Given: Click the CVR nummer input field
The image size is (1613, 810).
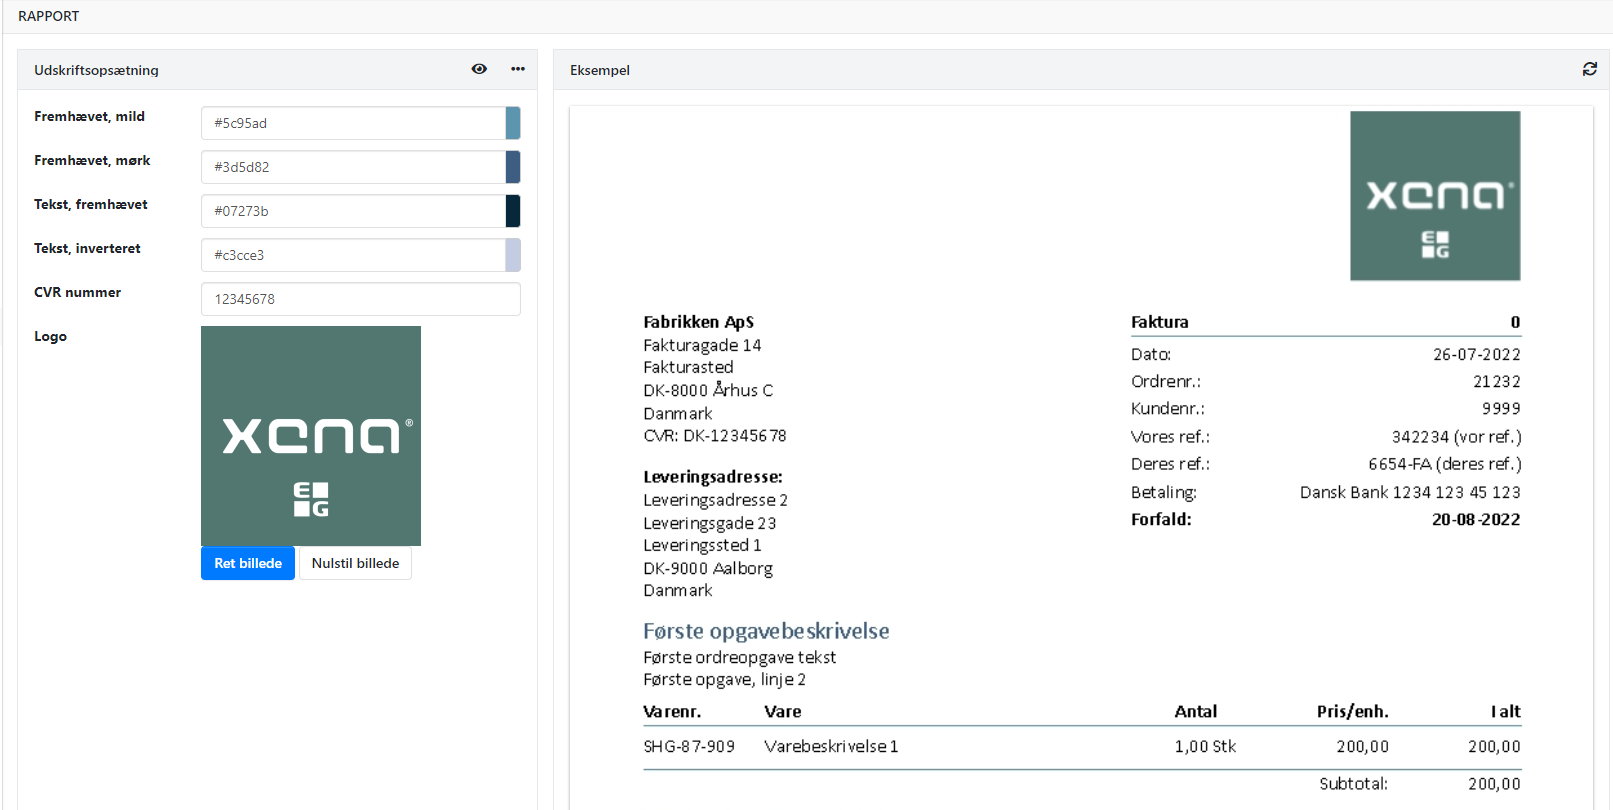Looking at the screenshot, I should click(360, 299).
